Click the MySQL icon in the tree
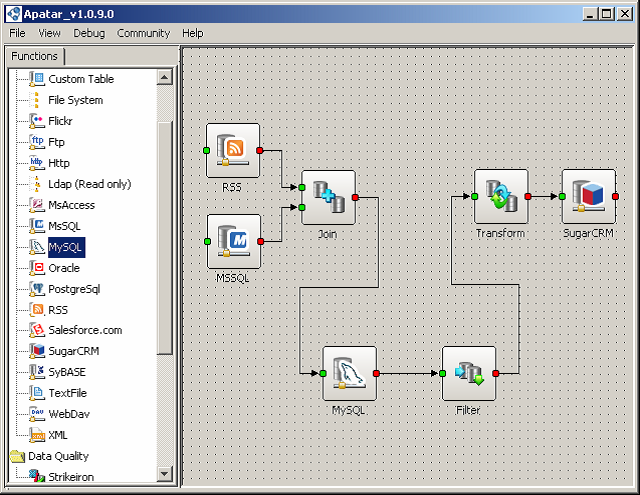The image size is (640, 495). [x=37, y=247]
